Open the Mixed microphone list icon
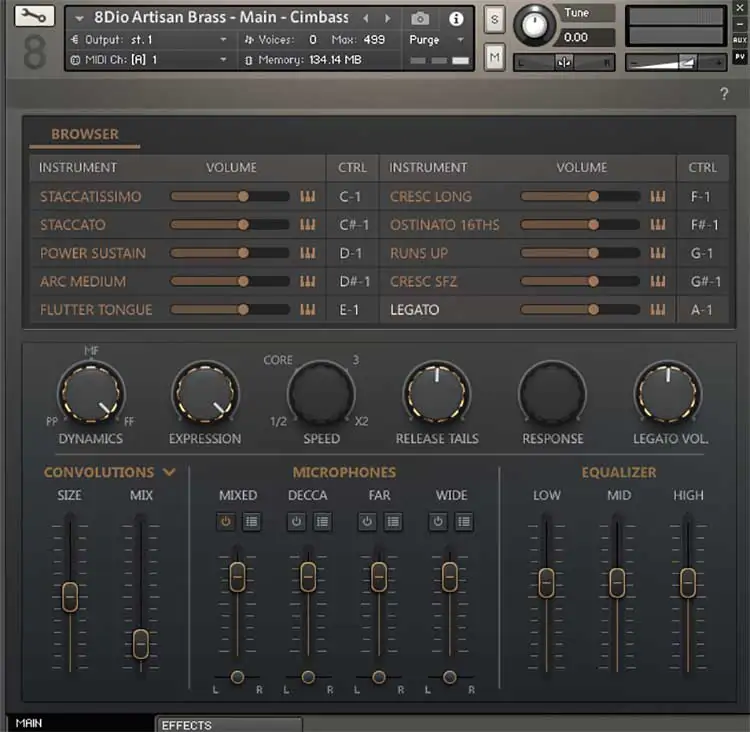Image resolution: width=750 pixels, height=732 pixels. (251, 521)
